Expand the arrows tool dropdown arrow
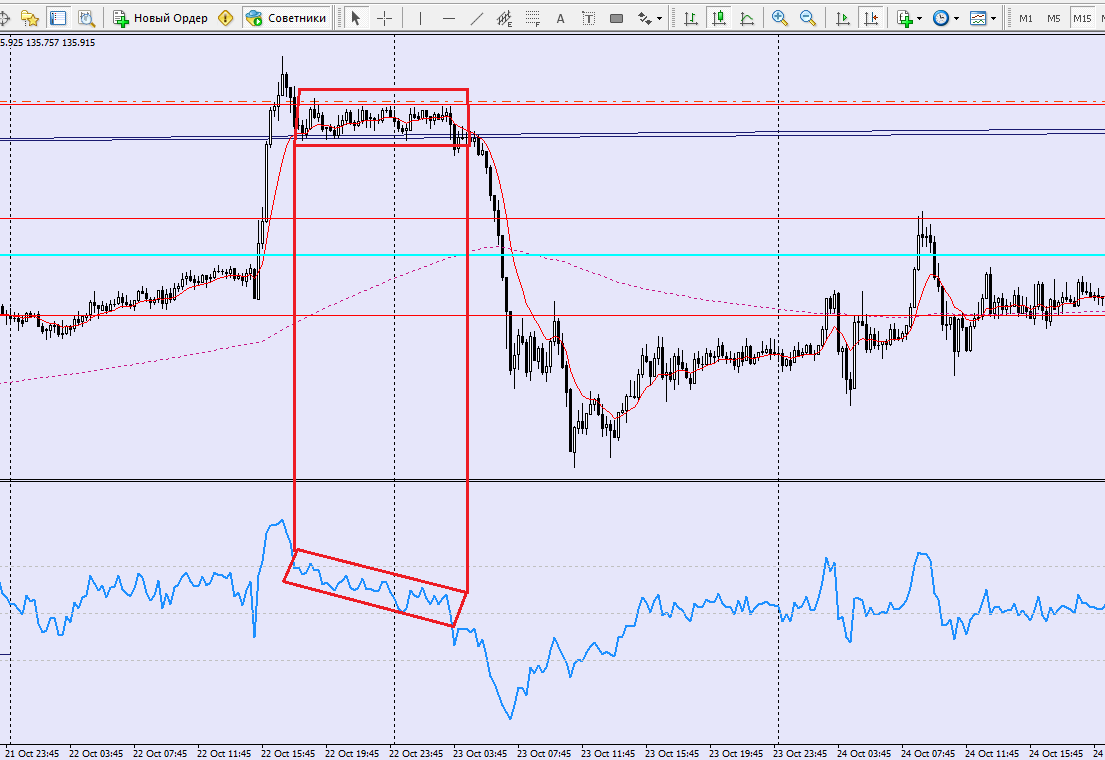Screen dimensions: 1105x760 point(659,19)
